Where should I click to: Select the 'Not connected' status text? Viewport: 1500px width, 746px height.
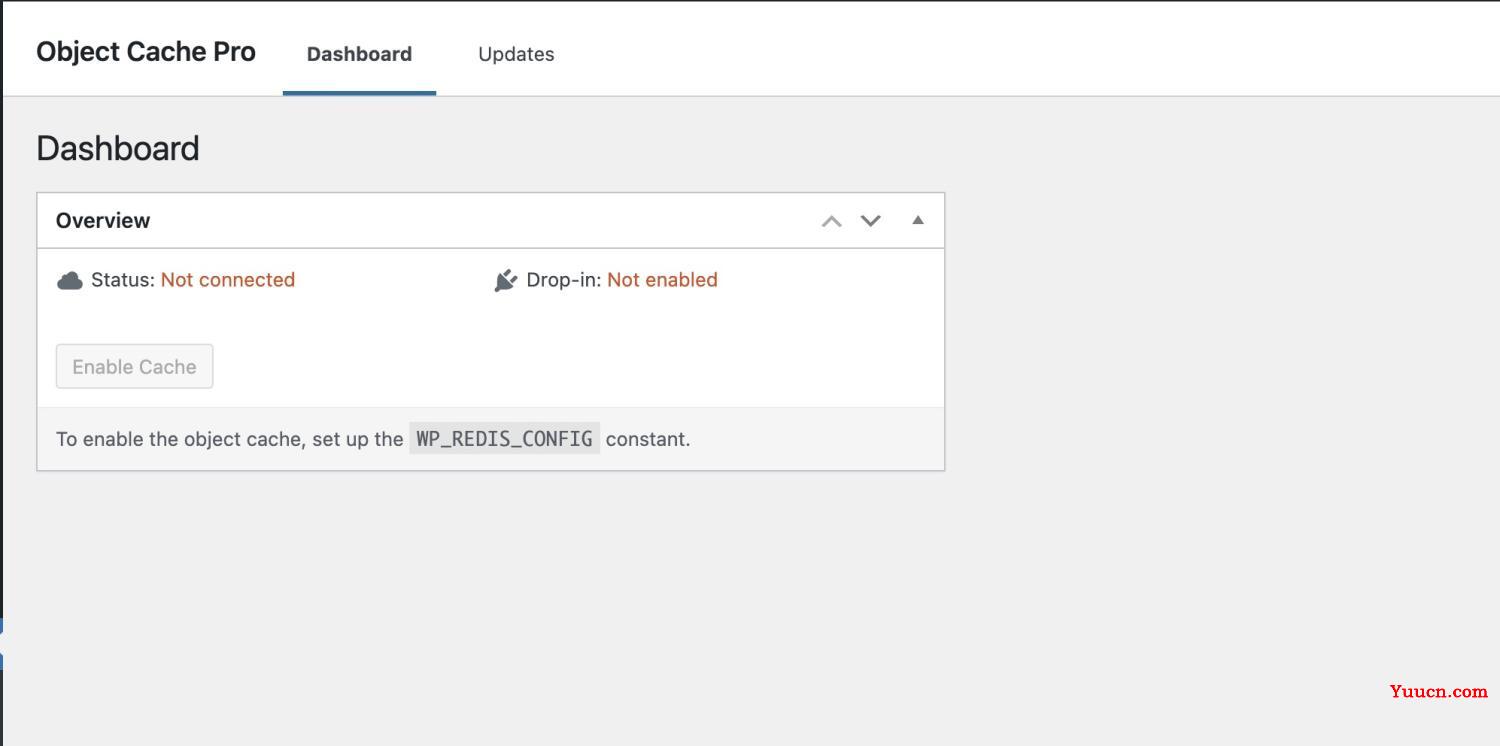tap(228, 280)
